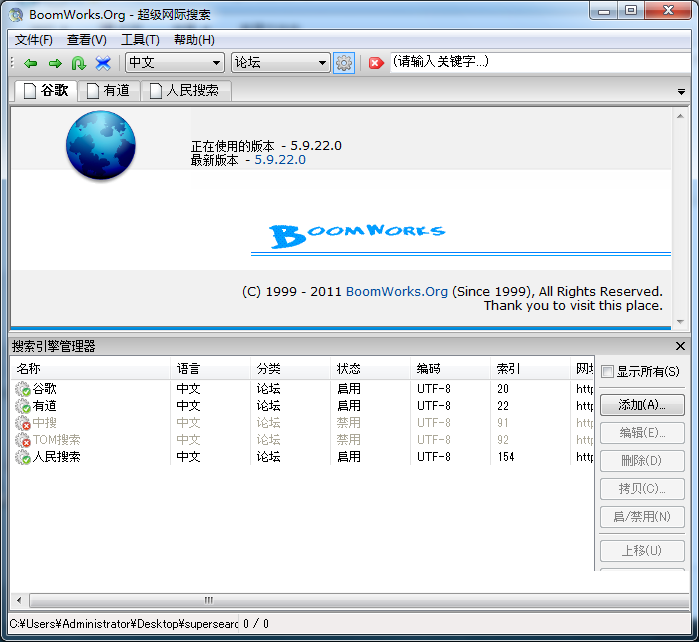Screen dimensions: 699x642
Task: Open the 帮助(H) menu
Action: tap(194, 40)
